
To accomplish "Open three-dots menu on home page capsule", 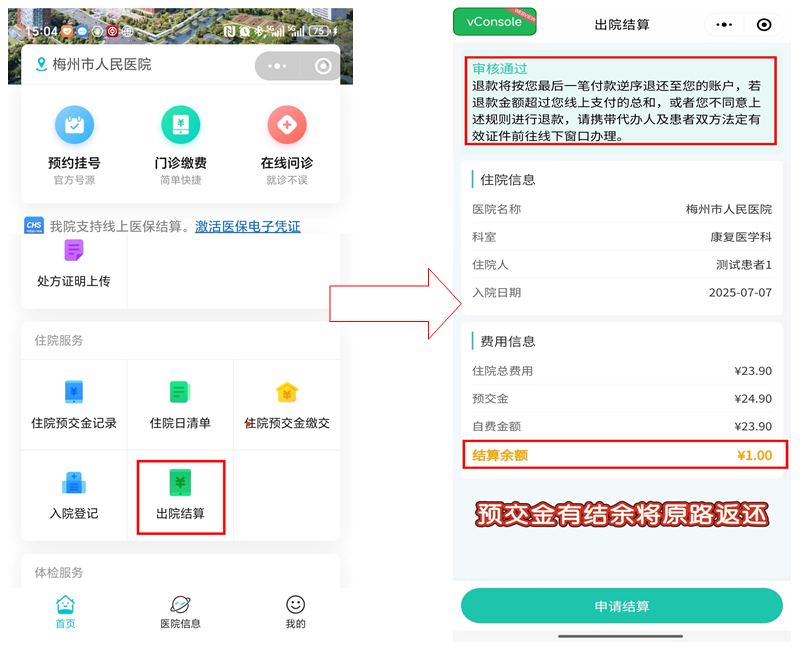I will 278,67.
